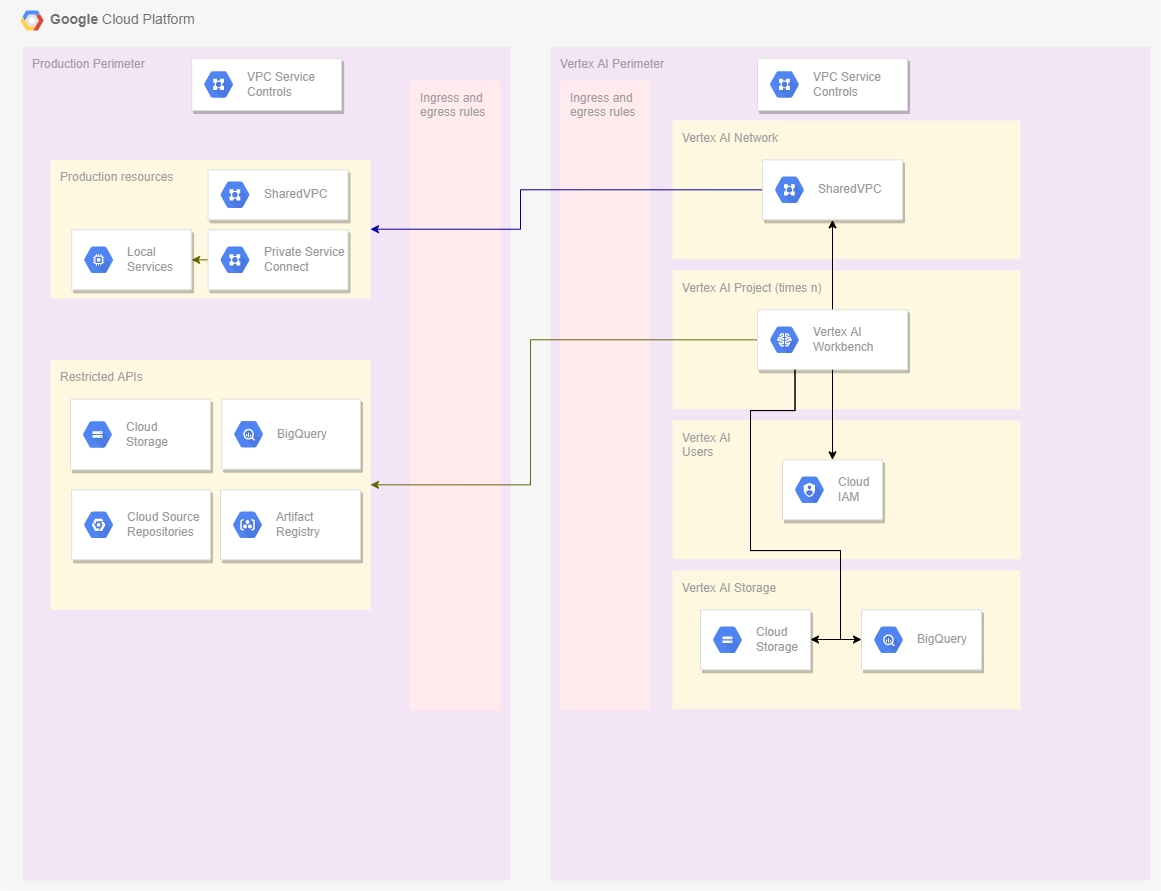1161x891 pixels.
Task: Click VPC Service Controls icon in Vertex AI Perimeter
Action: [784, 84]
